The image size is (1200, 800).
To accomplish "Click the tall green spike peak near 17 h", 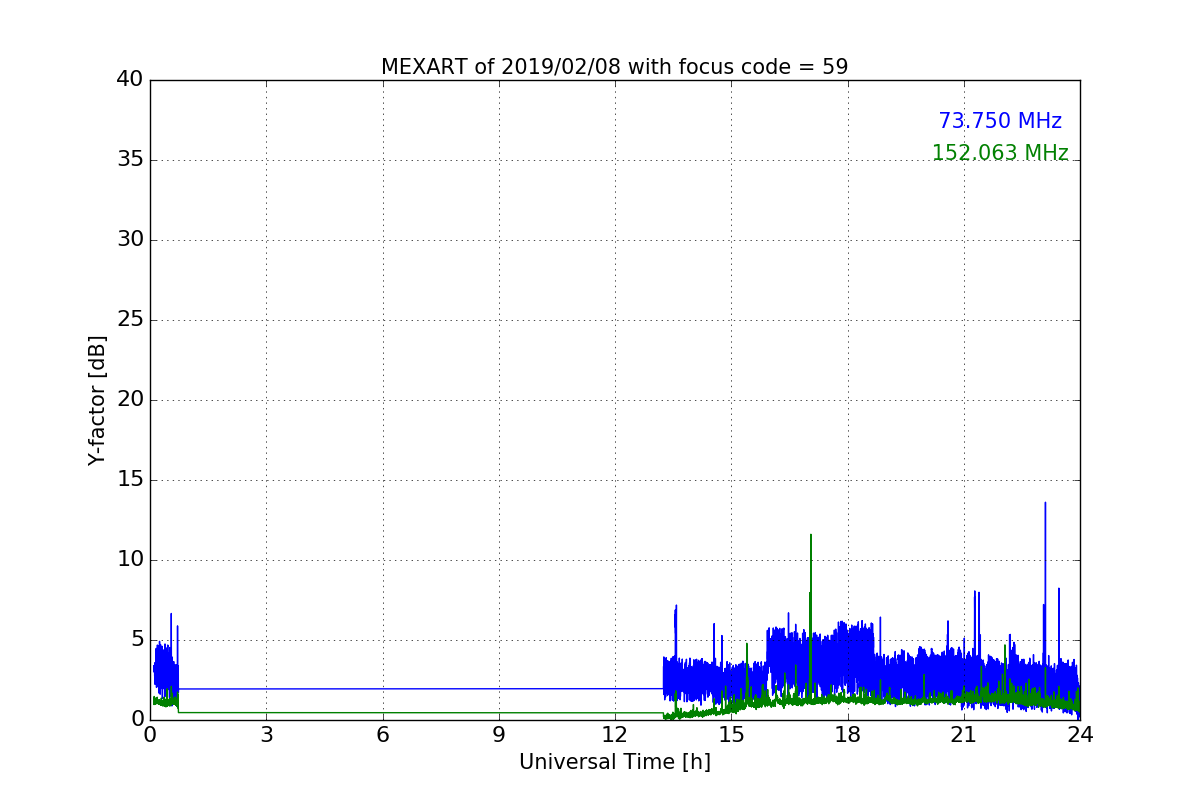I will [811, 535].
